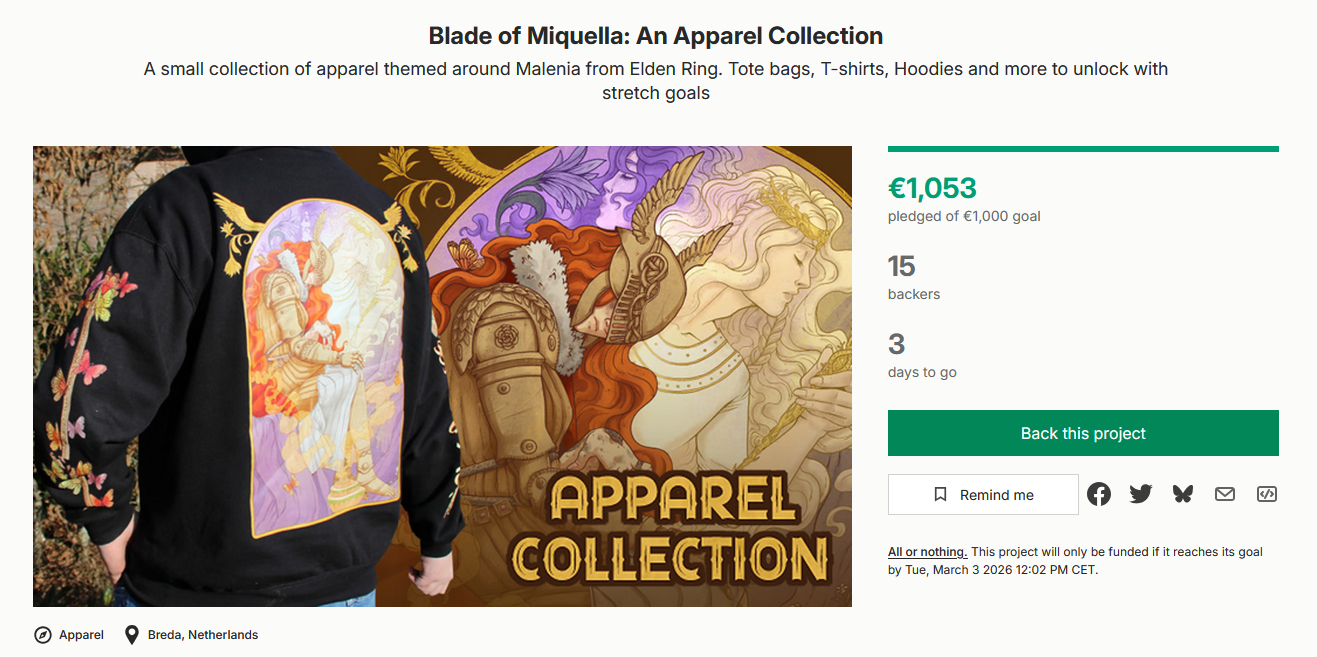Share via the Bluesky butterfly icon
Screen dimensions: 1317x657
coord(1183,494)
